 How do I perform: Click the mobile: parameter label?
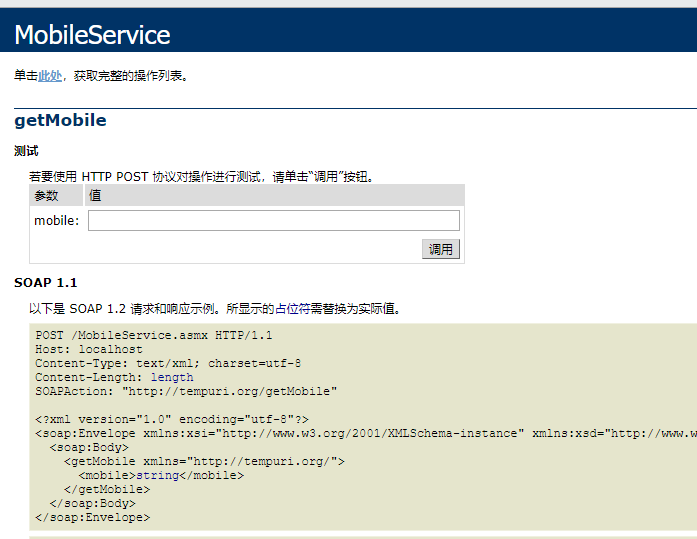(x=57, y=221)
